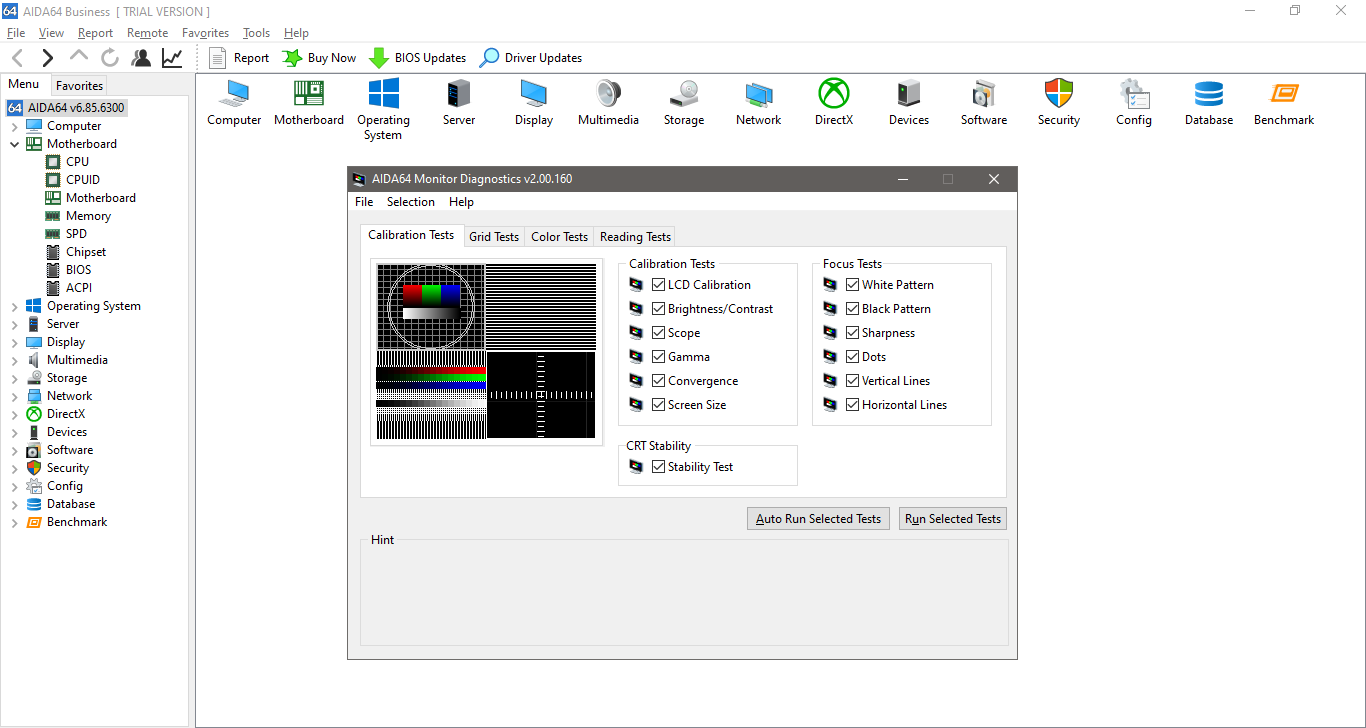
Task: Open the Favorites menu in the main menu bar
Action: point(205,33)
